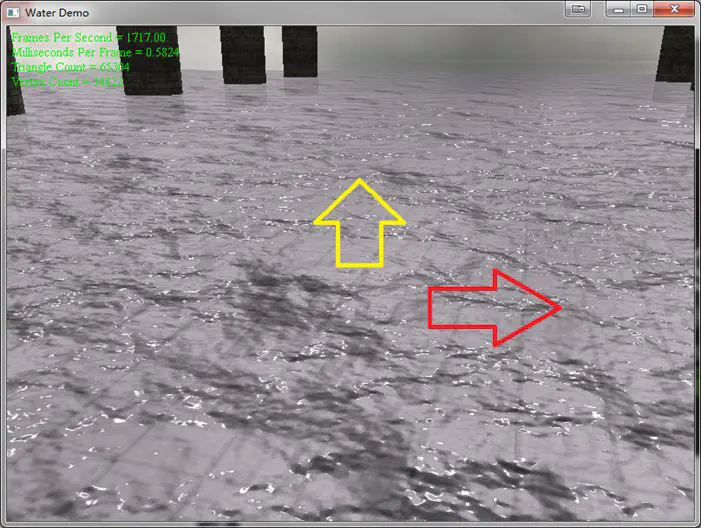Close the Water Demo window

coord(672,10)
